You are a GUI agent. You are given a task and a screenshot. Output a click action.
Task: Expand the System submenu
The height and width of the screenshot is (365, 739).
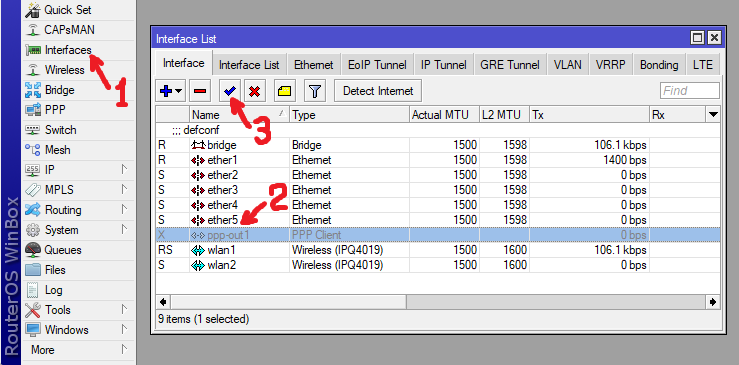point(78,230)
